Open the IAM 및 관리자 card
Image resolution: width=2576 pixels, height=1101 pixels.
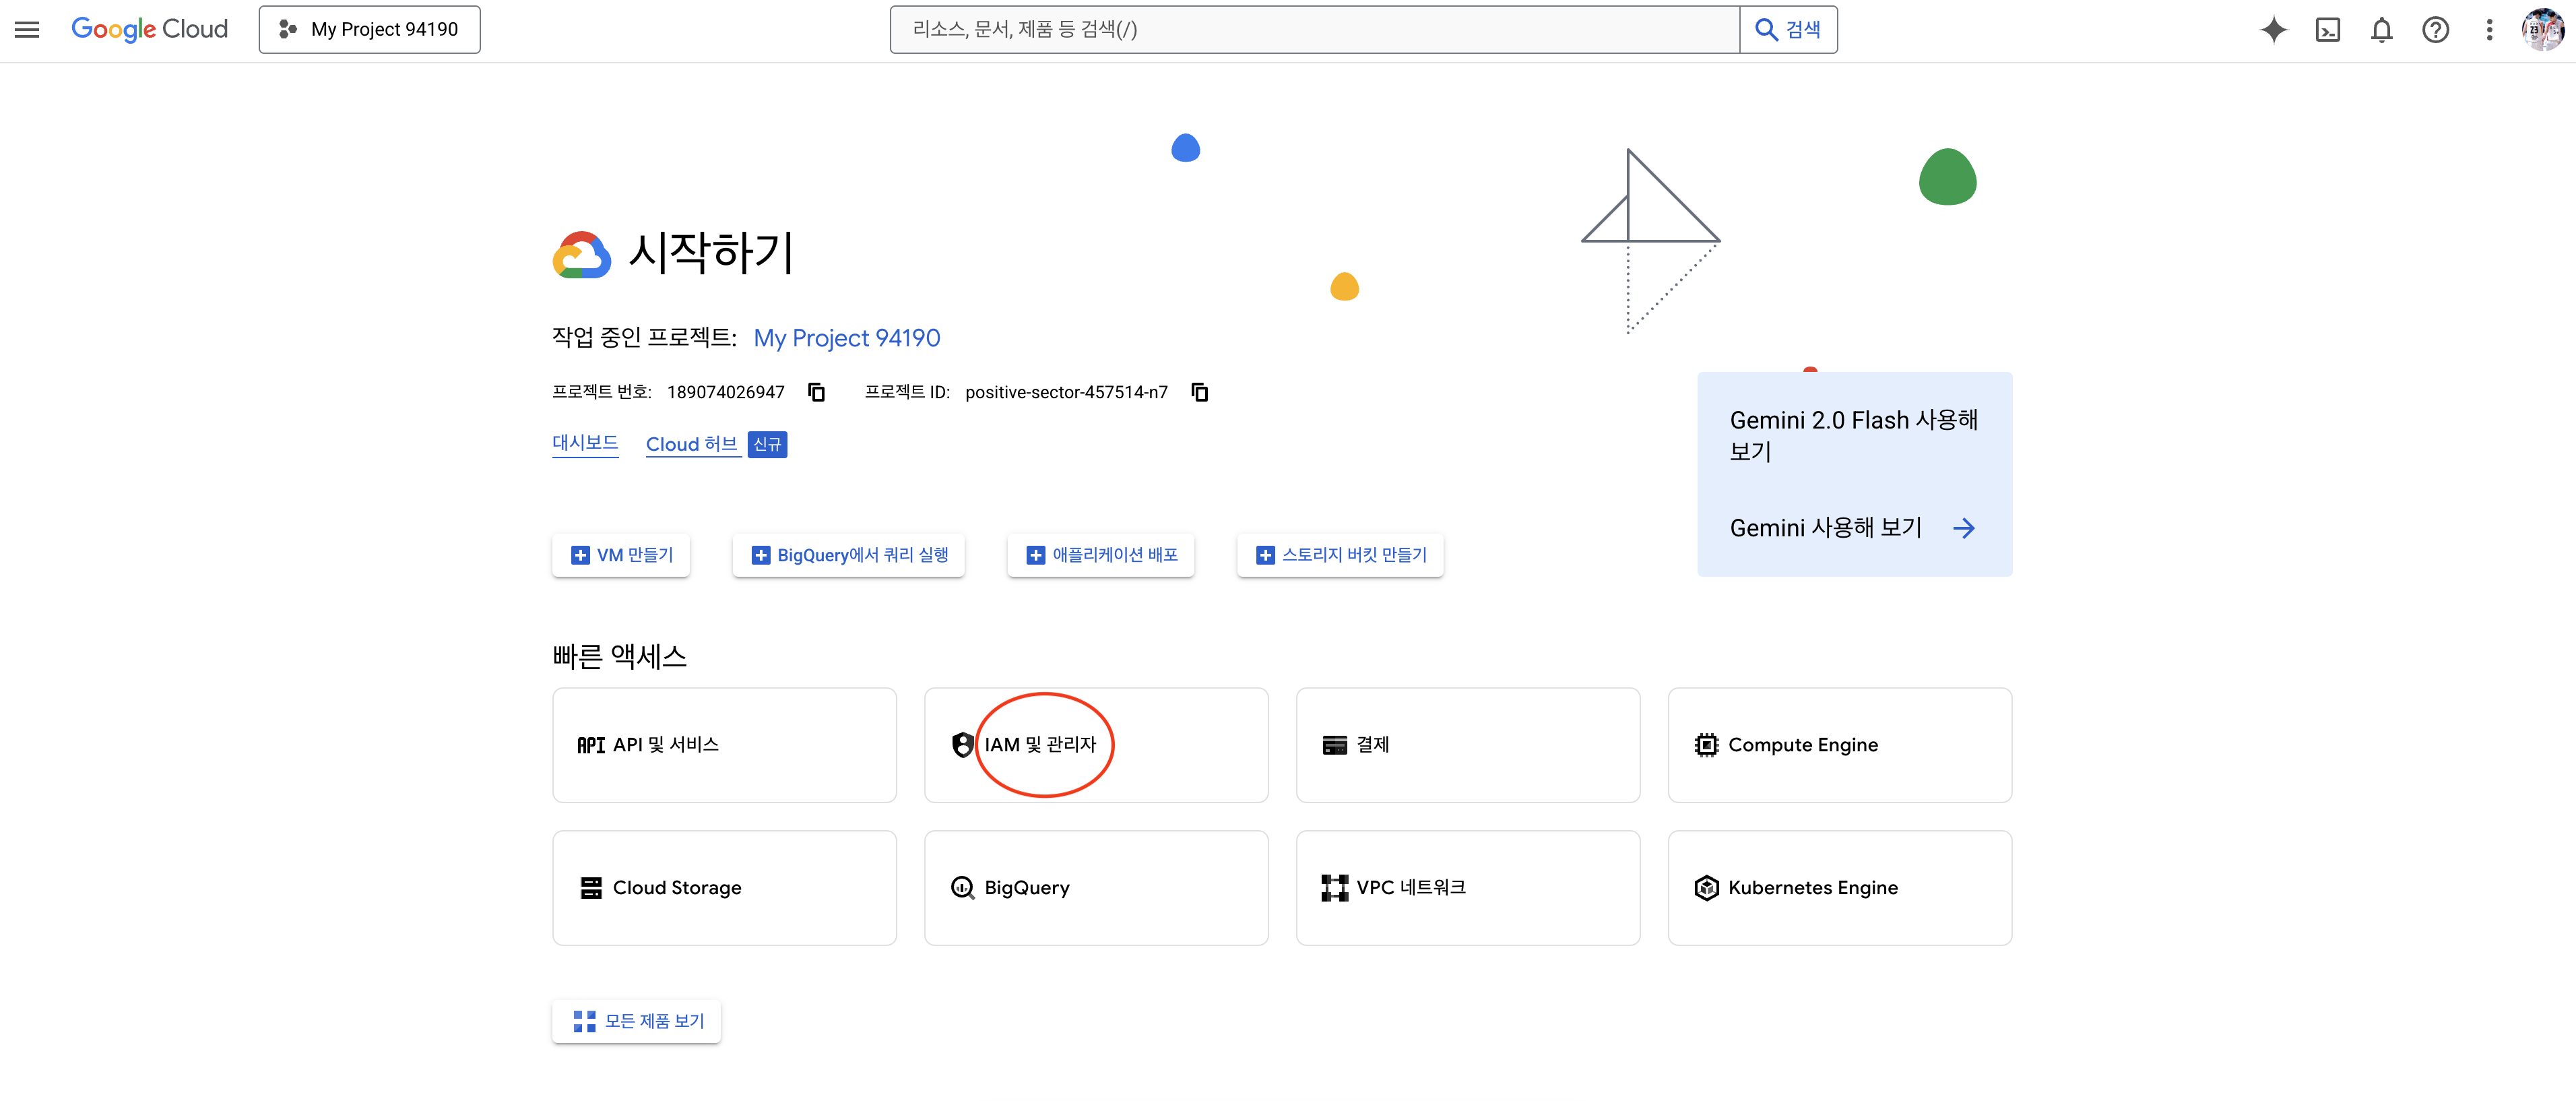pos(1095,745)
